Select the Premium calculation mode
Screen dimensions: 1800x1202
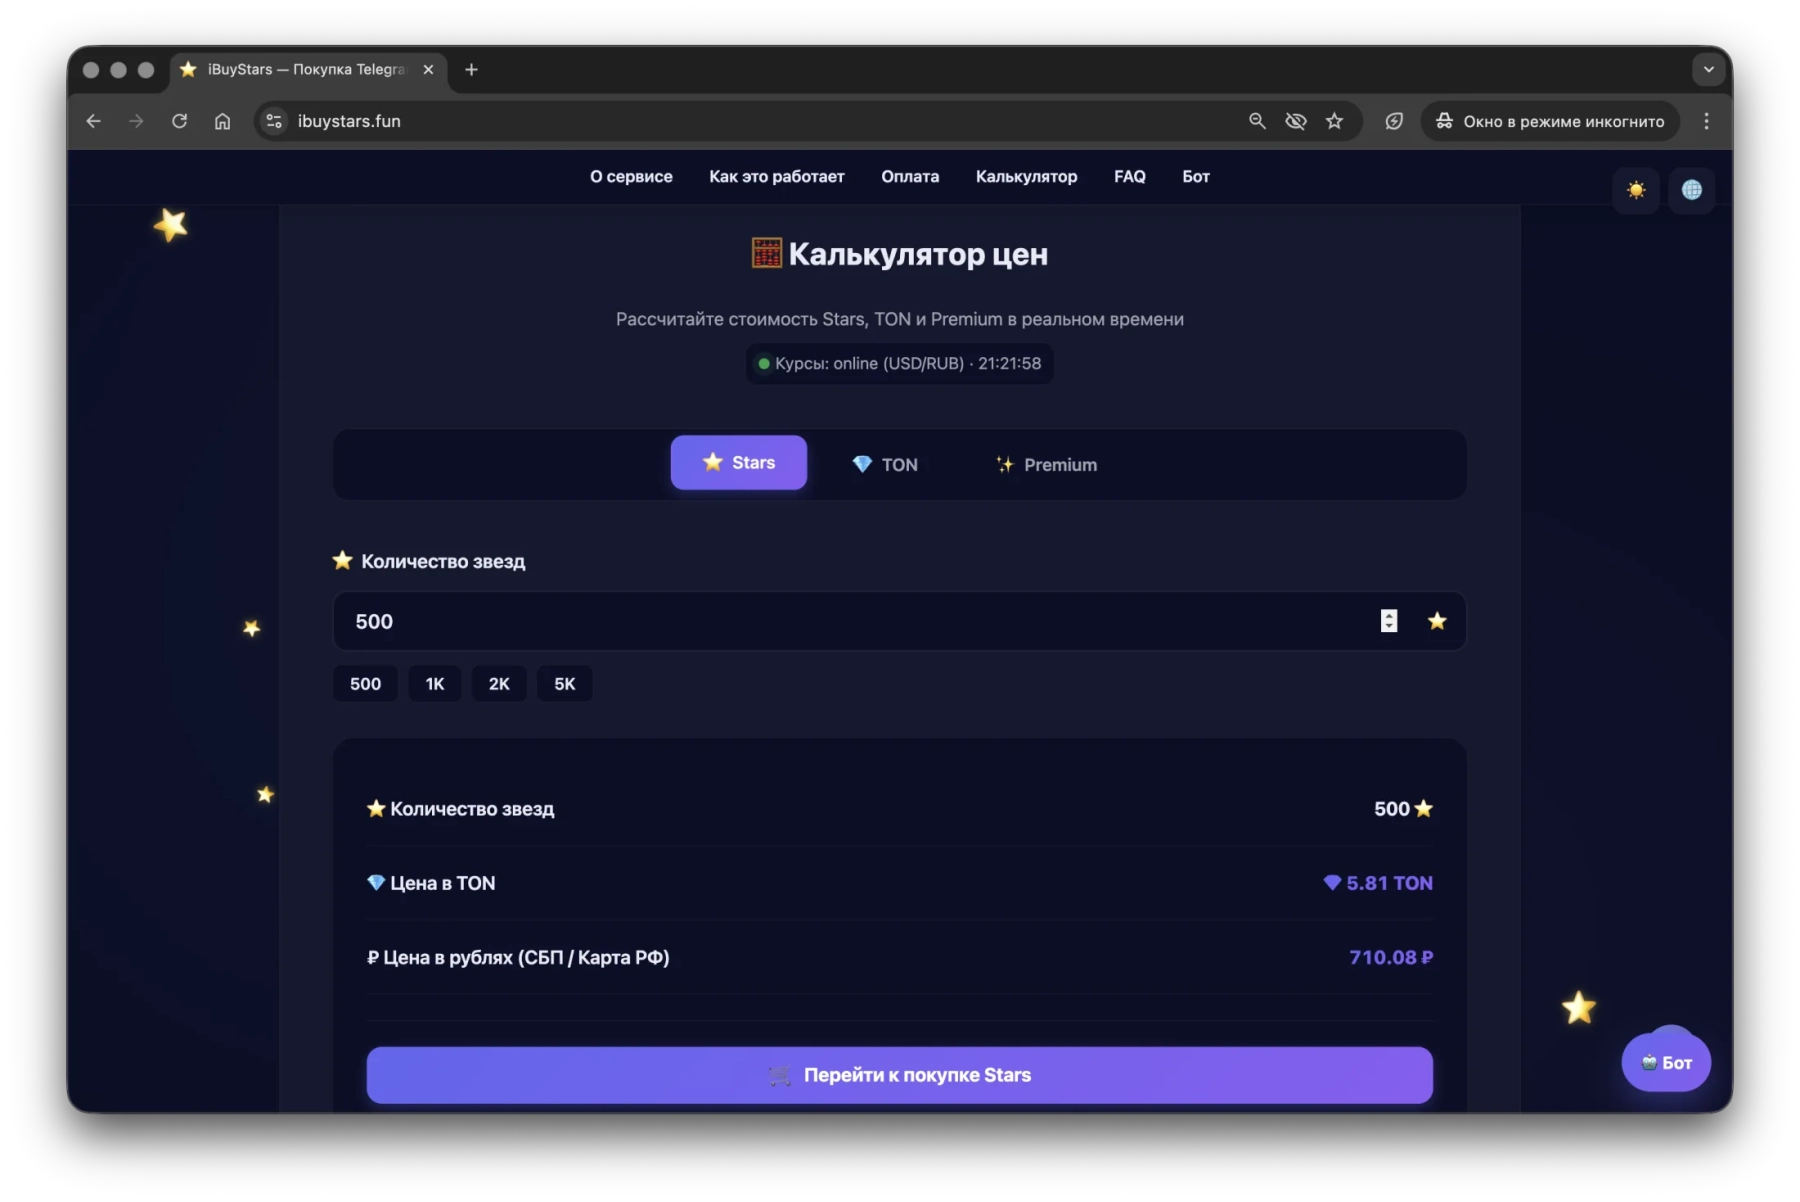coord(1046,464)
